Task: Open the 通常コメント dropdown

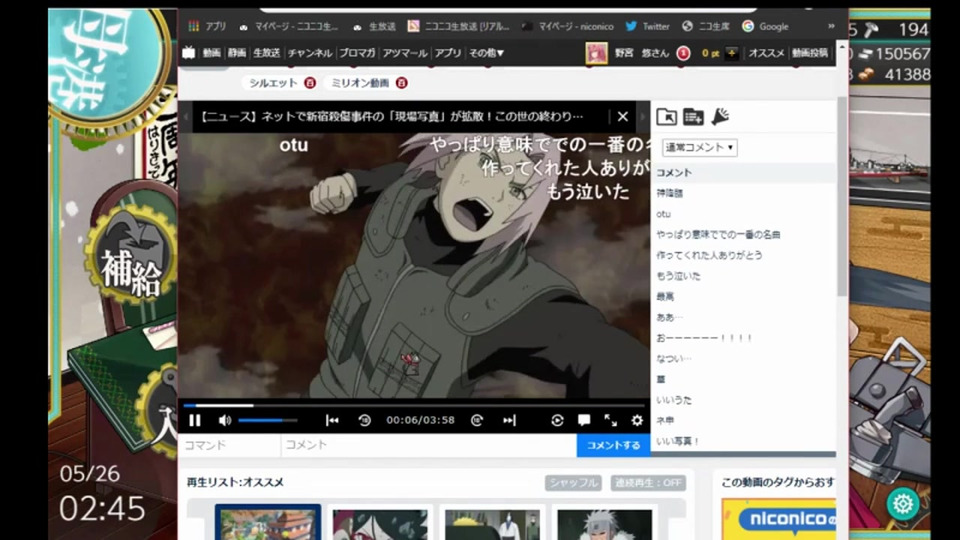Action: pos(699,148)
